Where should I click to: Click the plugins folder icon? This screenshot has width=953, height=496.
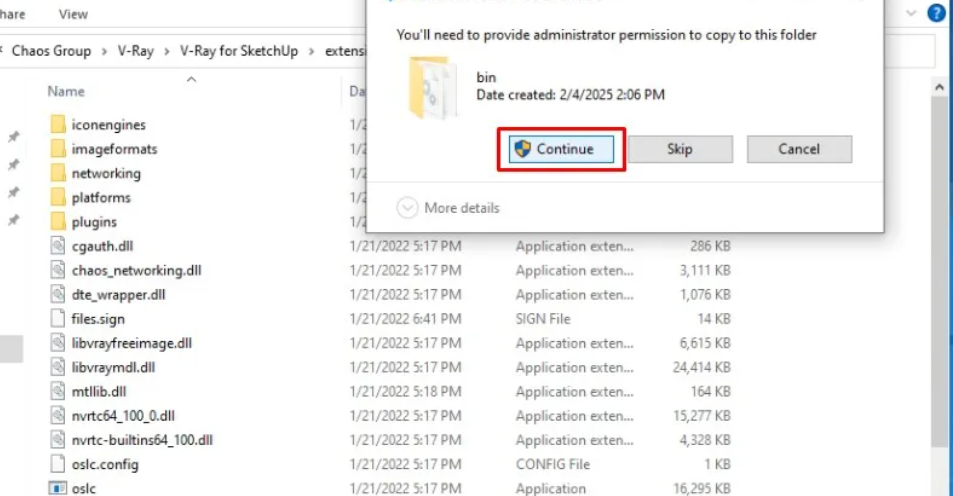[x=57, y=222]
